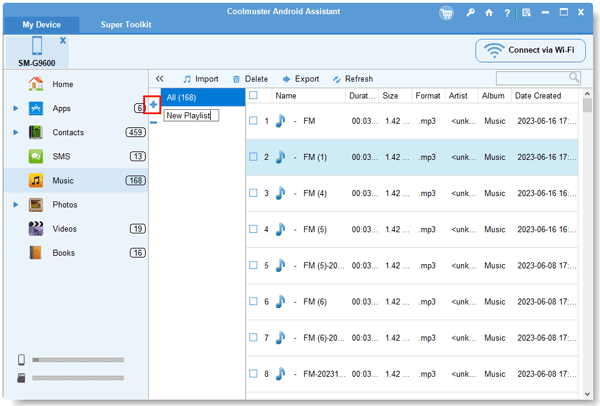Click Refresh in the toolbar
Image resolution: width=600 pixels, height=406 pixels.
pos(353,79)
